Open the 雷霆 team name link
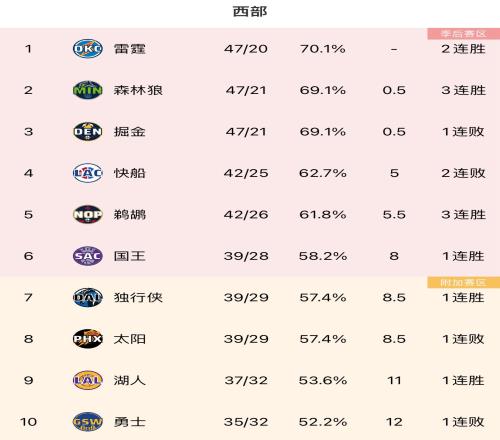Screen dimensions: 500x440 click(x=130, y=49)
